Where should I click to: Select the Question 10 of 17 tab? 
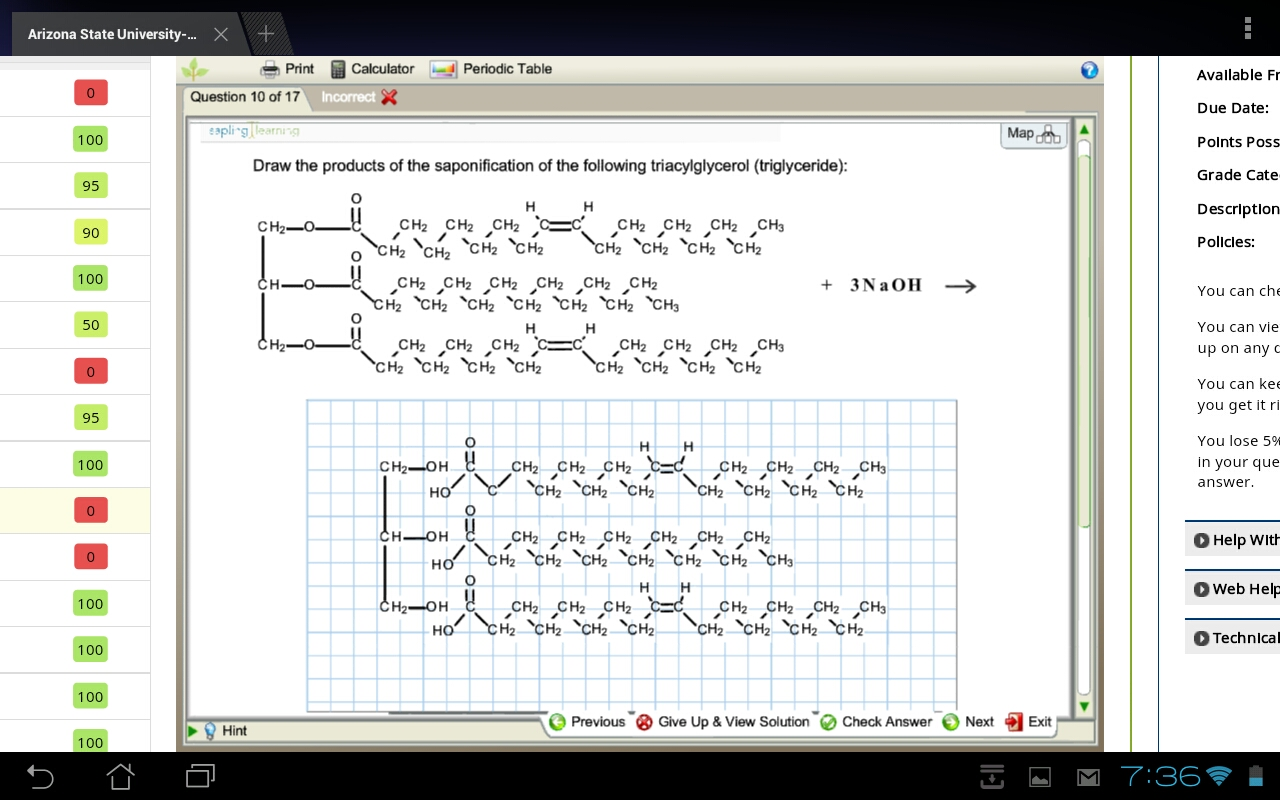(245, 97)
